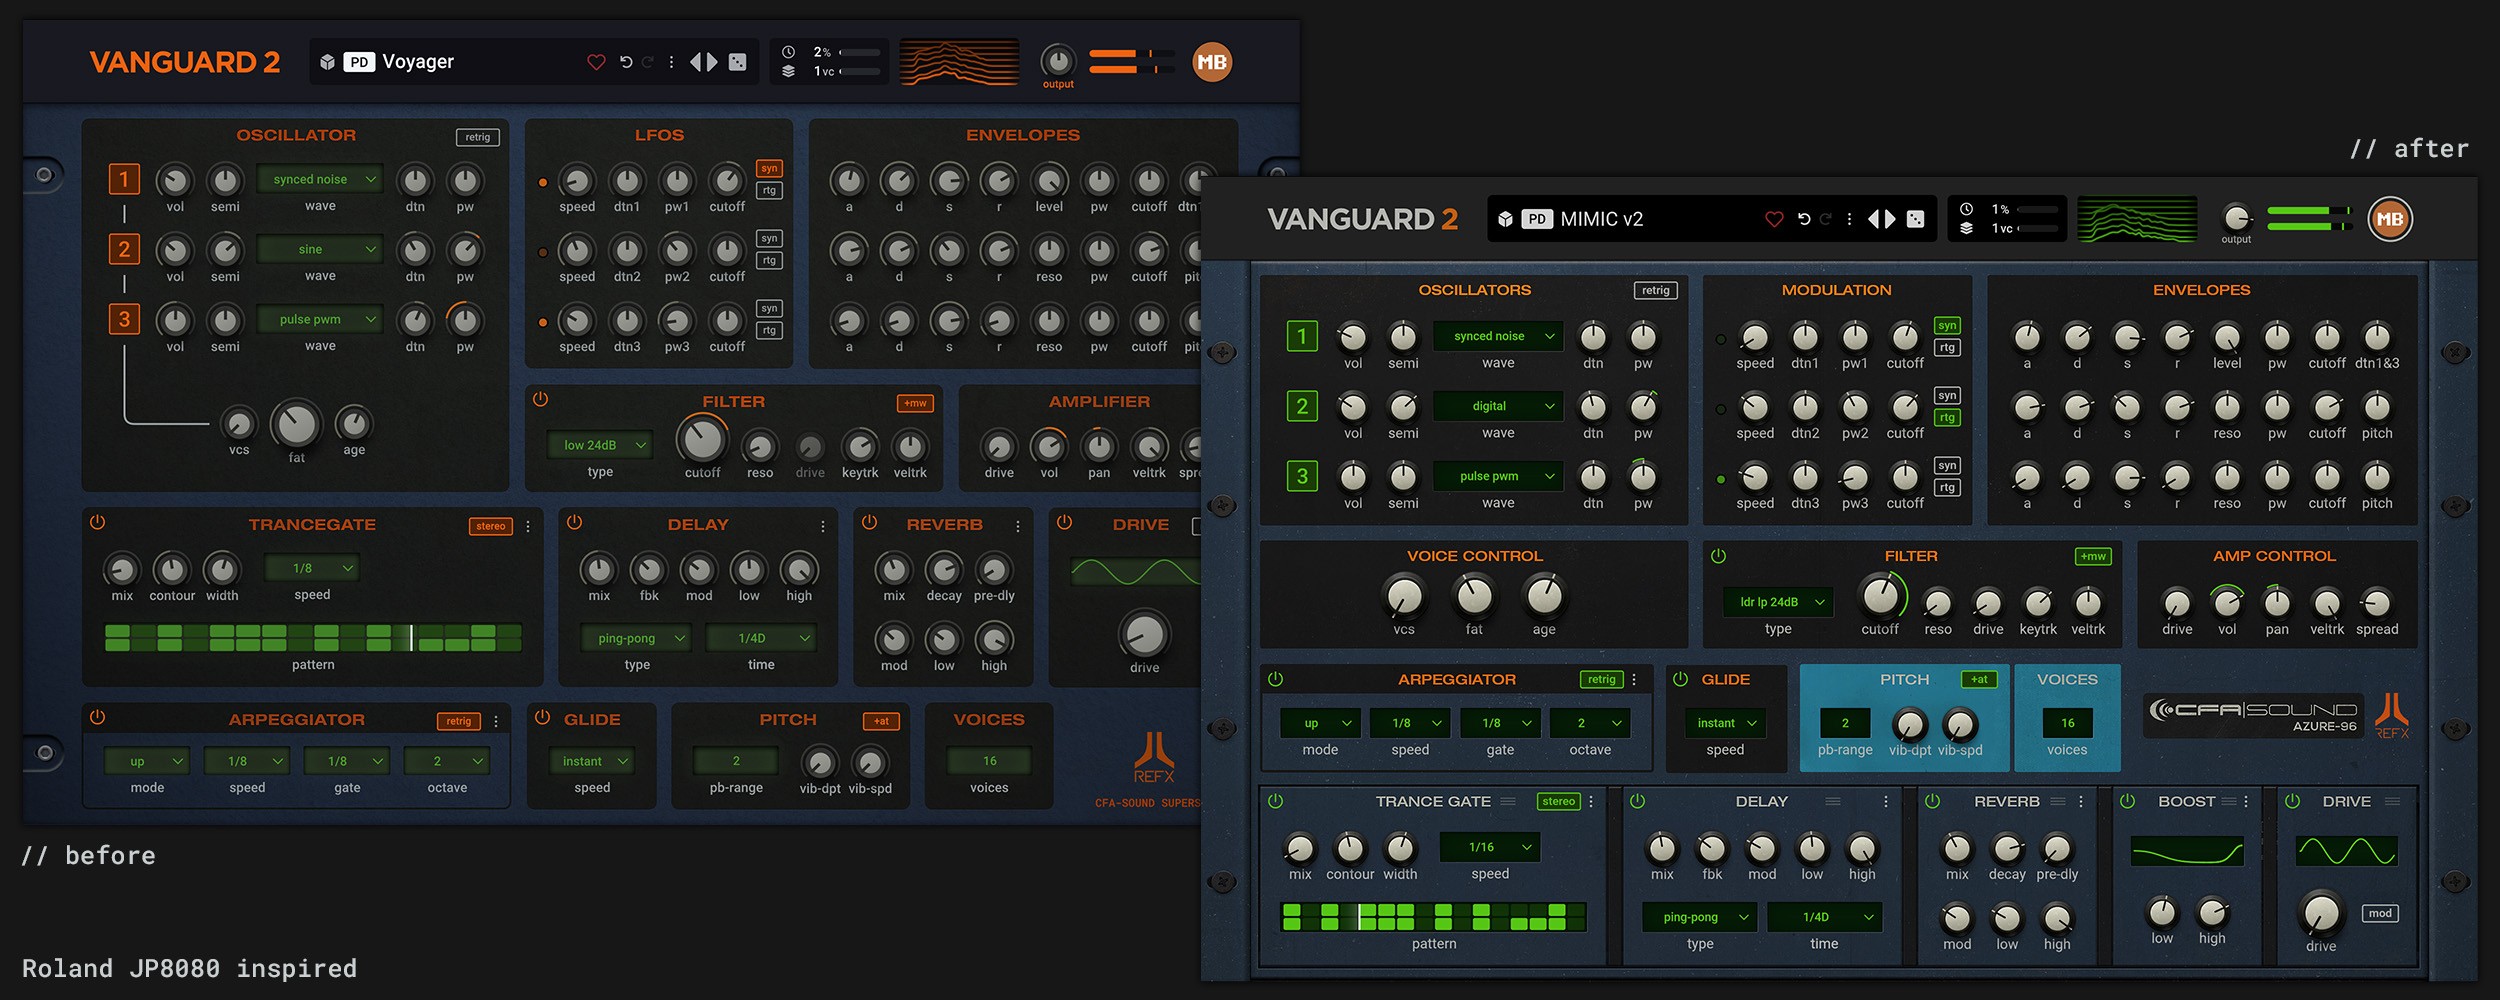
Task: Open the ping-pong delay type dropdown, before window
Action: (637, 638)
